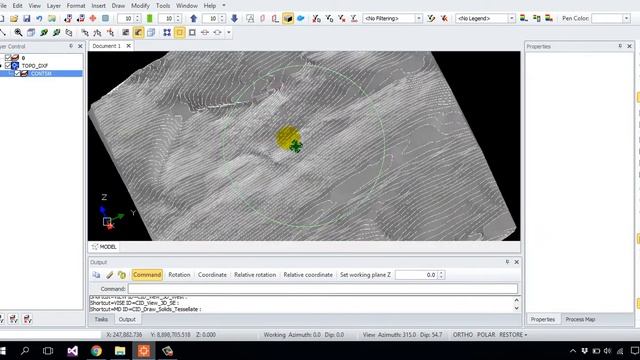Screen dimensions: 640x360
Task: Click the green bar icon between step fields
Action: tap(149, 18)
